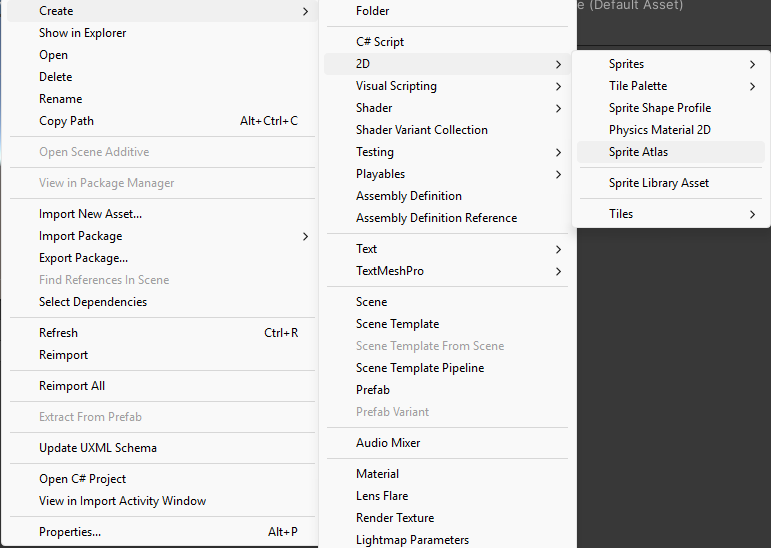The height and width of the screenshot is (548, 771).
Task: Create a Render Texture
Action: point(447,518)
